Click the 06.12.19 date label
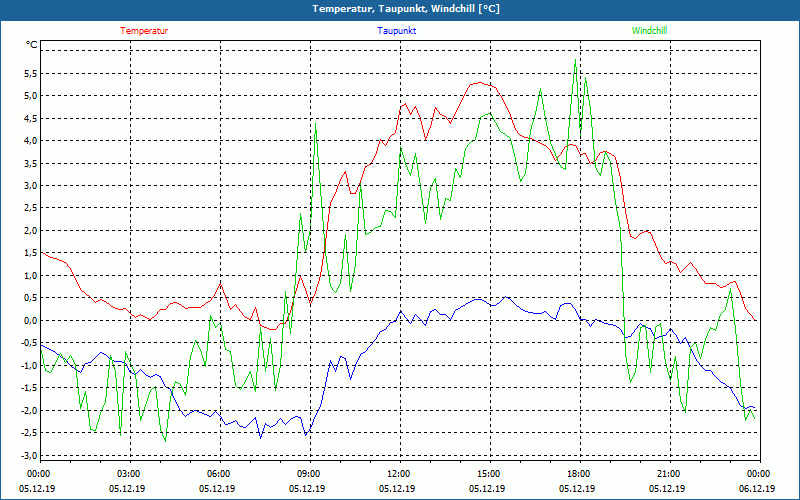The width and height of the screenshot is (800, 500). tap(757, 489)
